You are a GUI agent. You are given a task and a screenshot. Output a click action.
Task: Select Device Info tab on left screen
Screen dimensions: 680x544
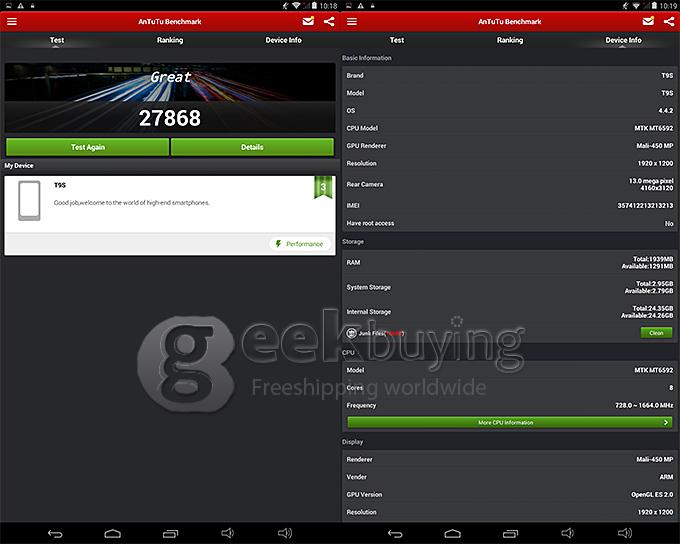click(x=284, y=40)
